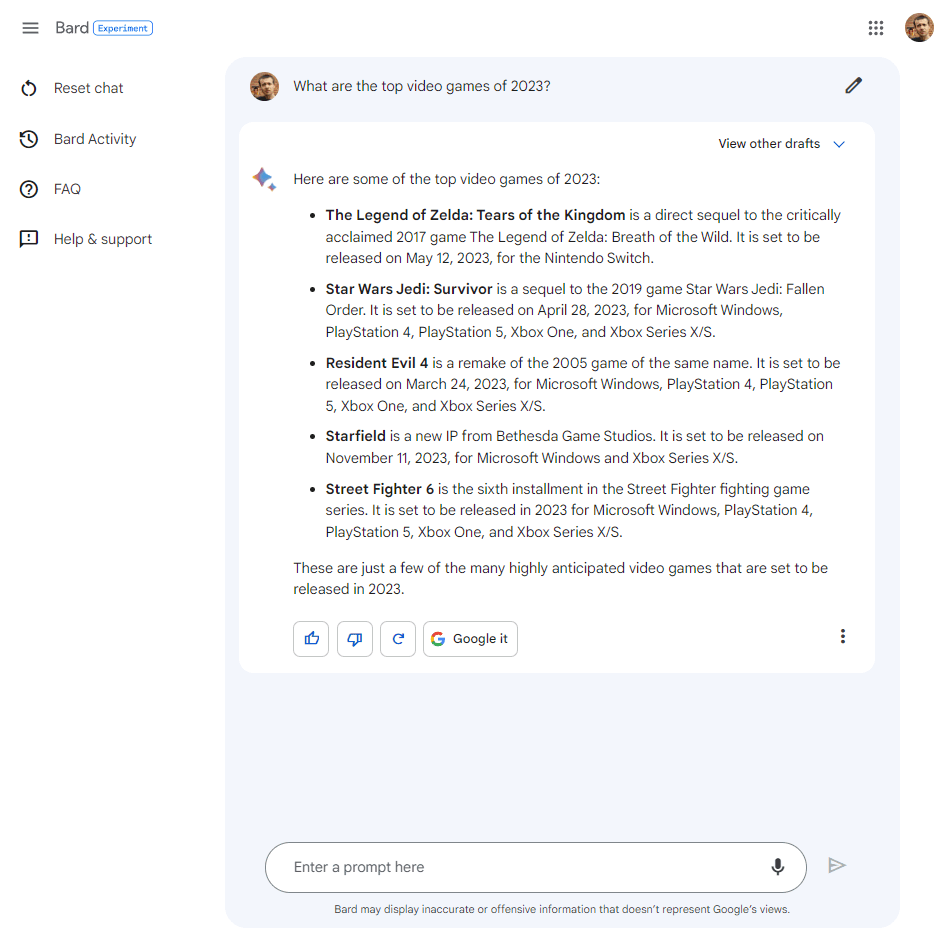Click the edit prompt pencil icon
The image size is (950, 945).
point(853,86)
